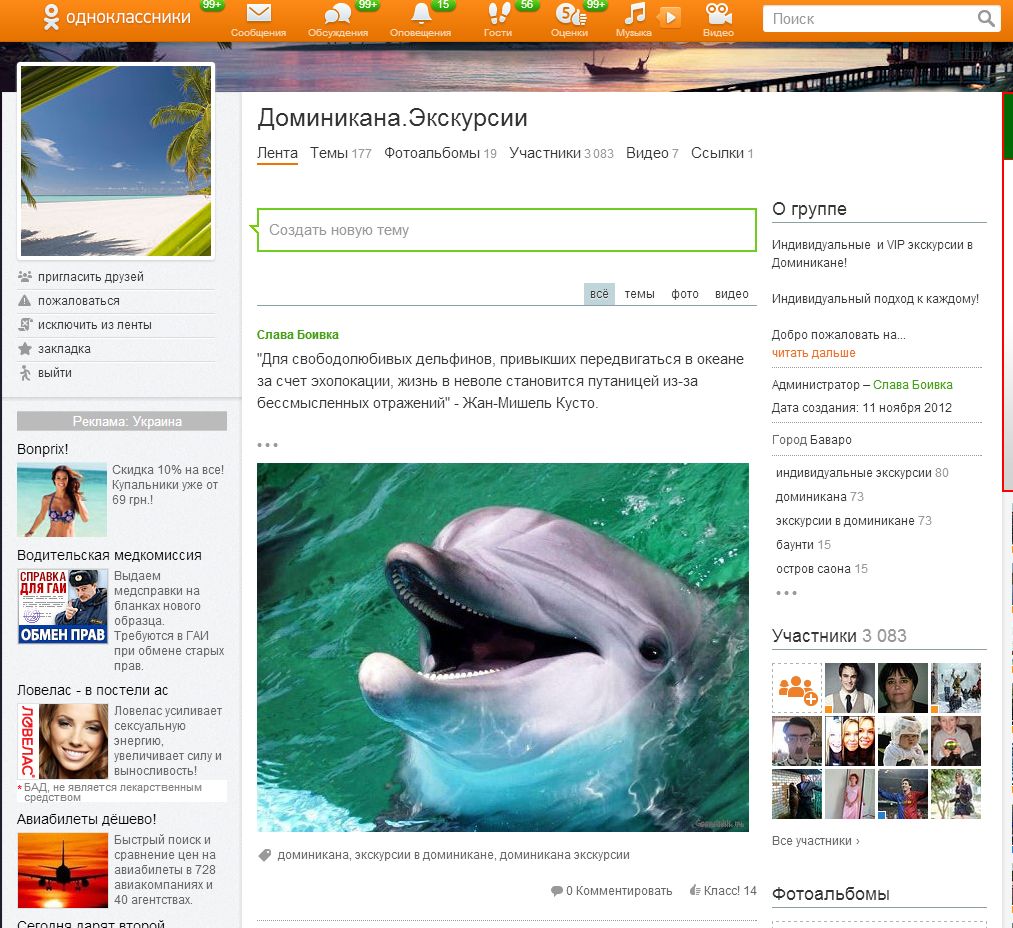Click the airplane sunset ad image
This screenshot has width=1013, height=928.
click(63, 870)
